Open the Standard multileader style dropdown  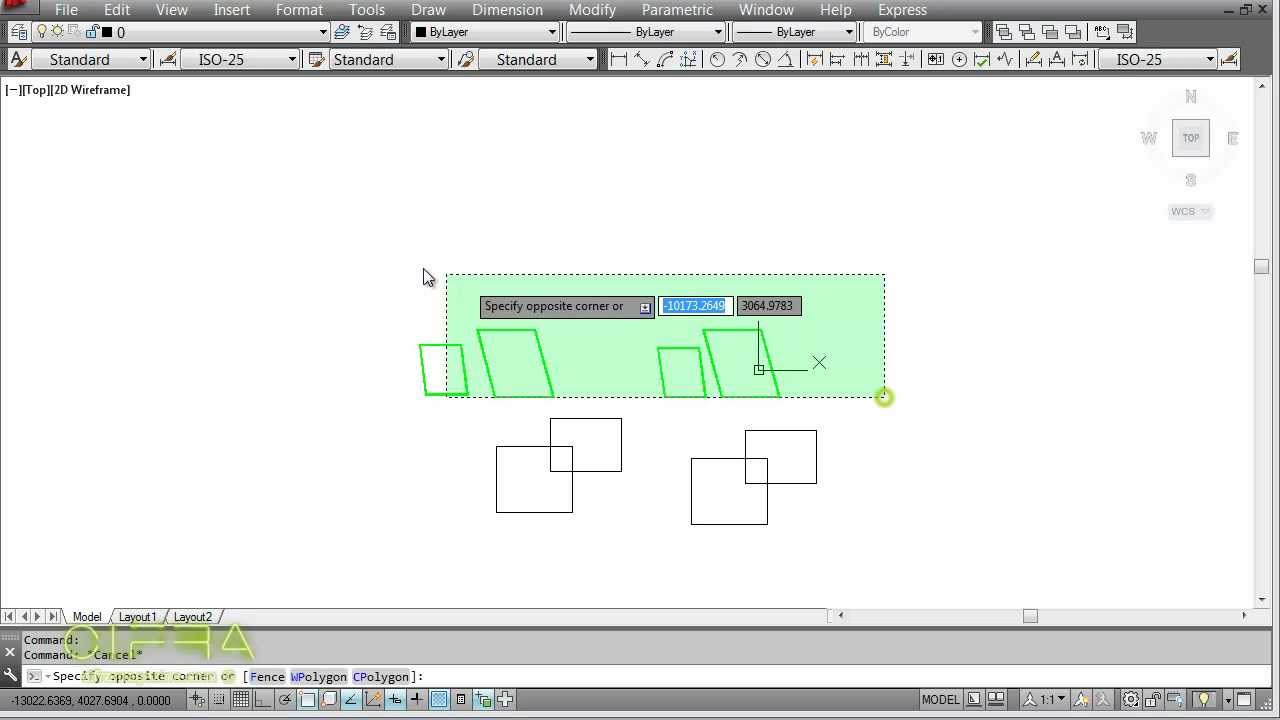click(537, 59)
